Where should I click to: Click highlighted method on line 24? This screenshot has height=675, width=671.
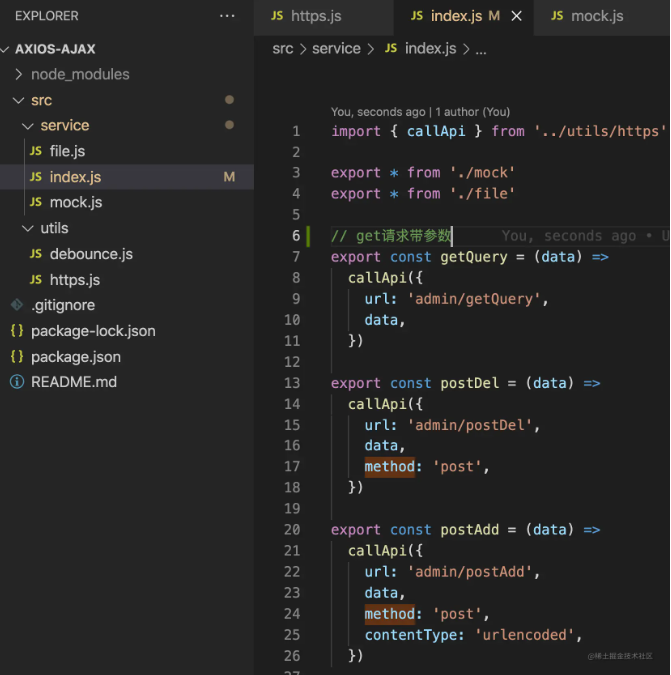pos(390,614)
